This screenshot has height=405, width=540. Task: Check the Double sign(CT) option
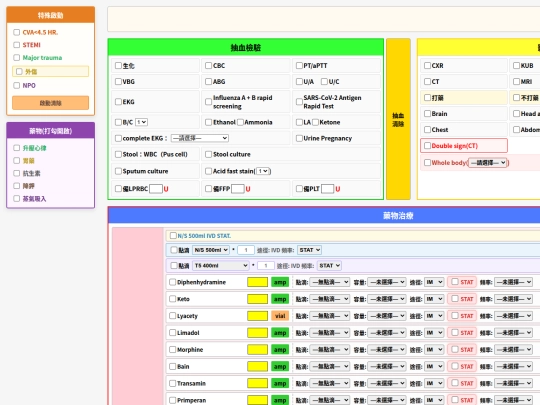tap(427, 146)
